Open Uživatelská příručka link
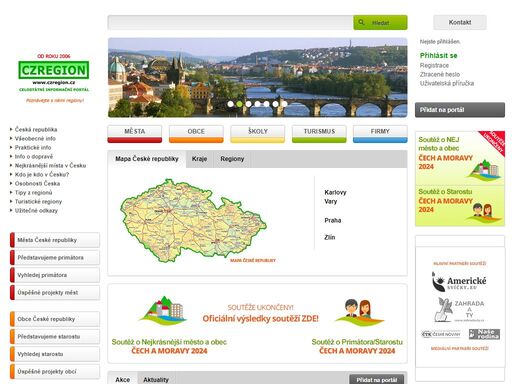Screen dimensions: 512x384 tap(447, 83)
